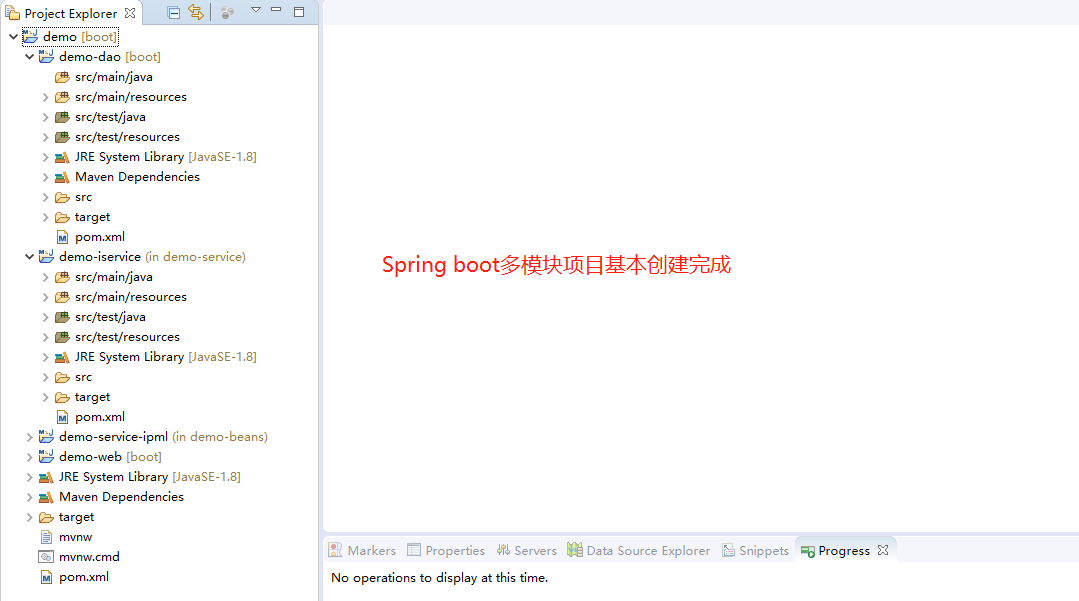This screenshot has width=1079, height=601.
Task: Click the demo-iservice project icon
Action: (46, 256)
